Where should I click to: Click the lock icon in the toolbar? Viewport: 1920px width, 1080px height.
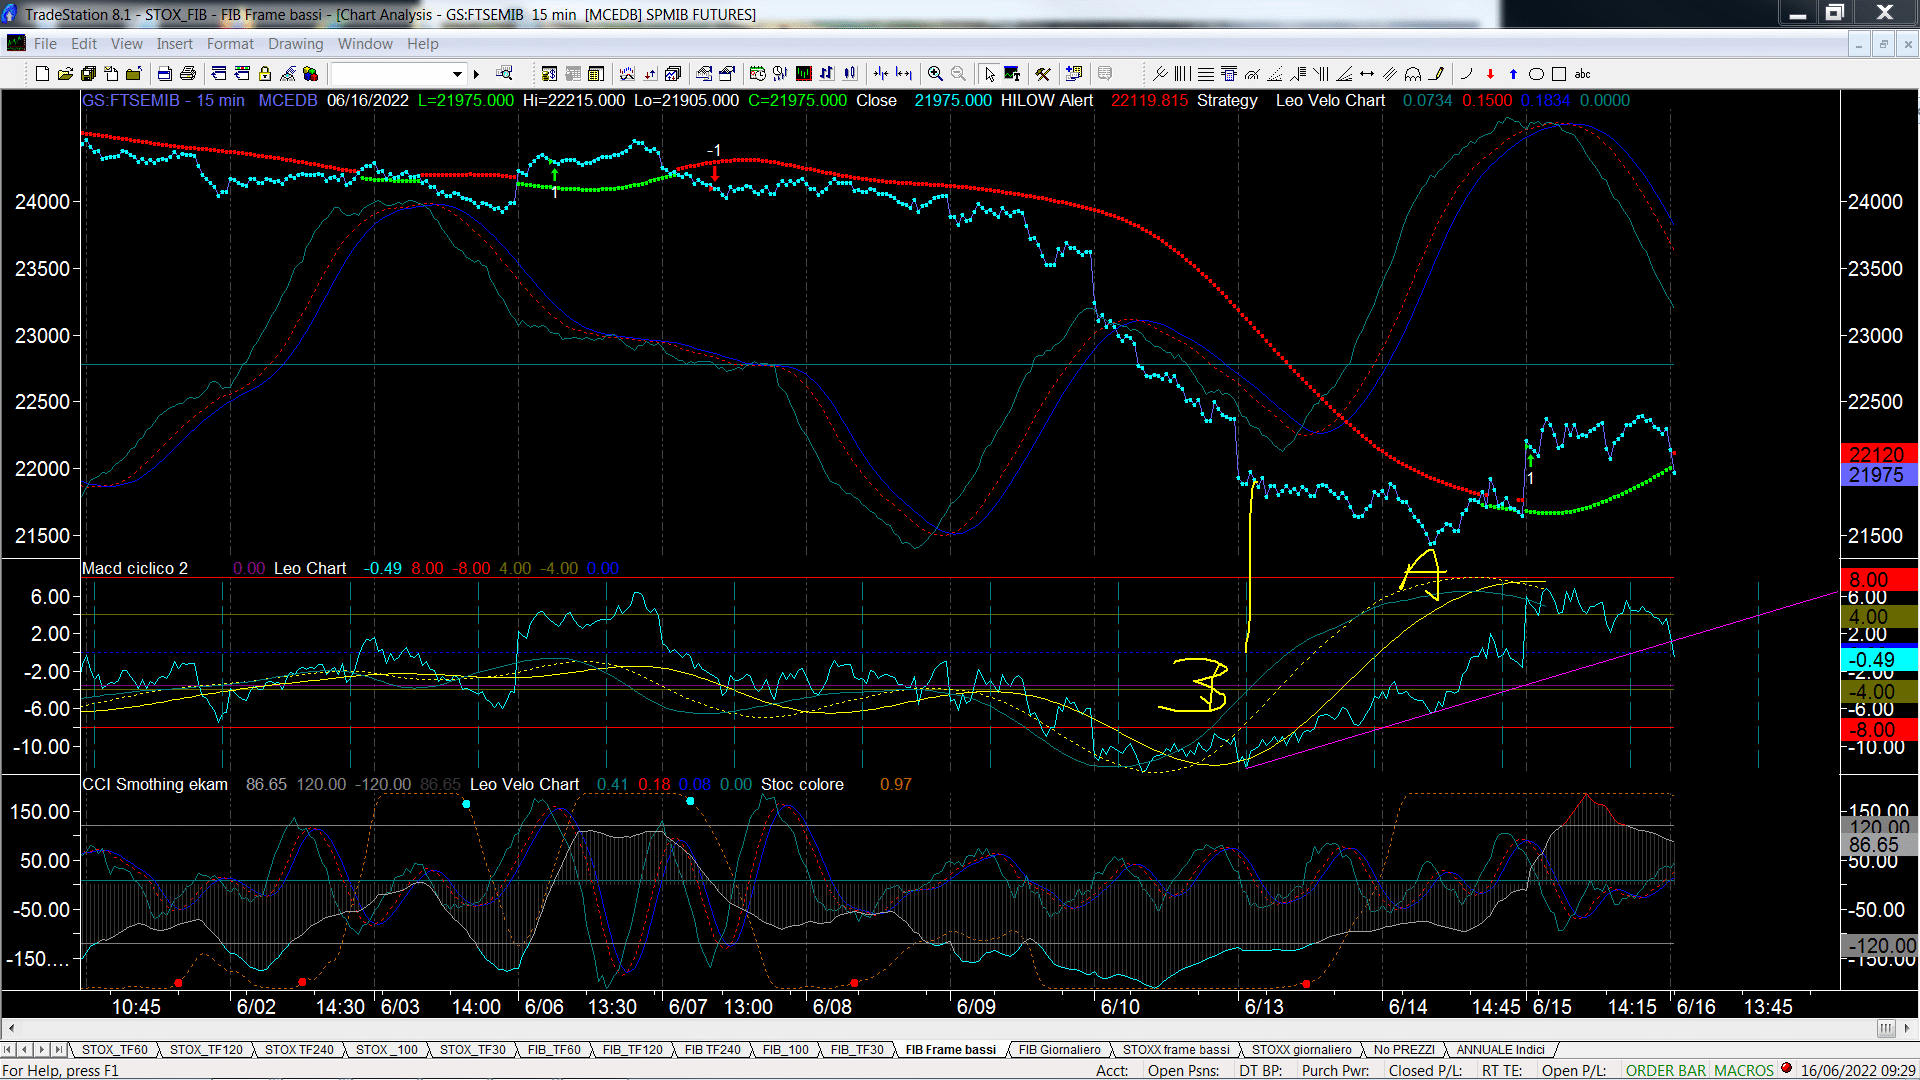point(265,74)
